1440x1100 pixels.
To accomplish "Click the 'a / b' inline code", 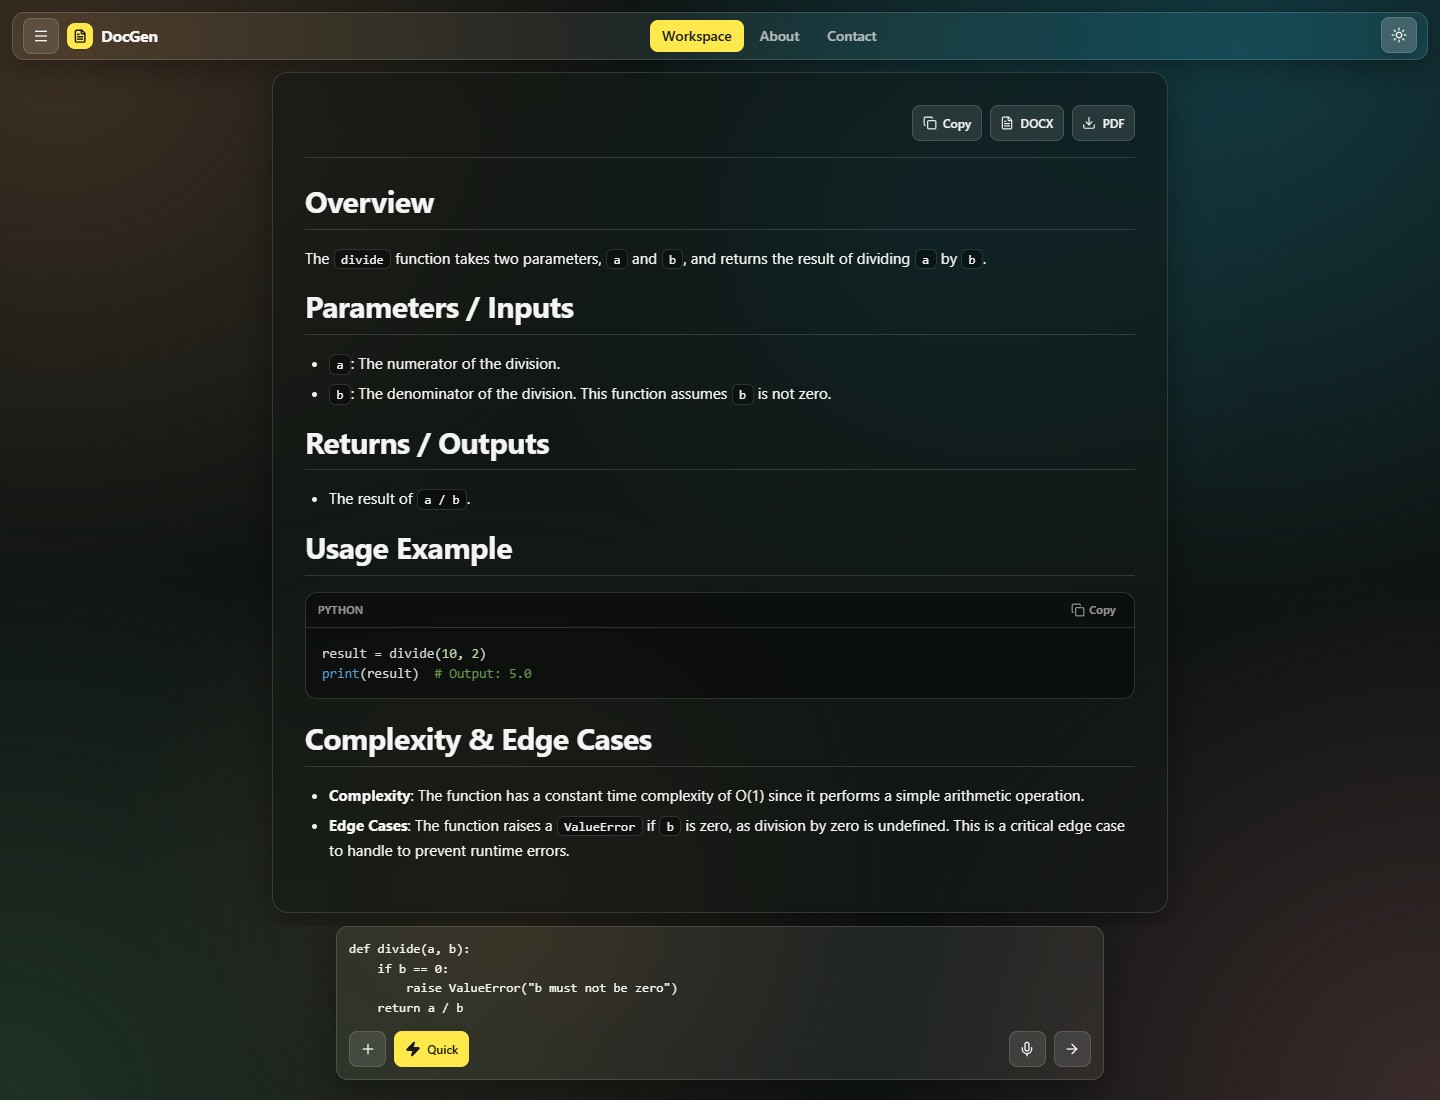I will point(441,499).
